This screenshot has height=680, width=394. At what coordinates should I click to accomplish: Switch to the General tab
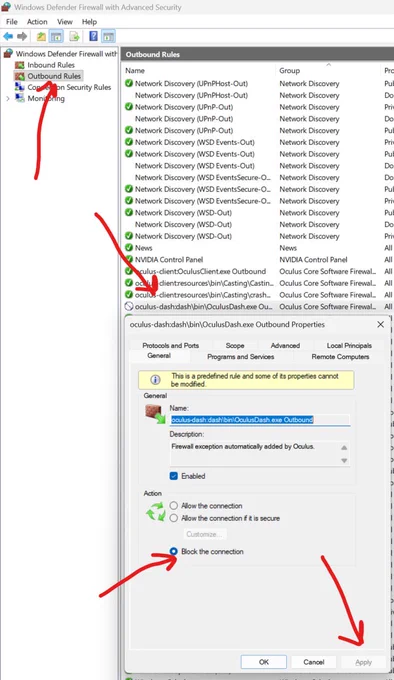pyautogui.click(x=159, y=356)
